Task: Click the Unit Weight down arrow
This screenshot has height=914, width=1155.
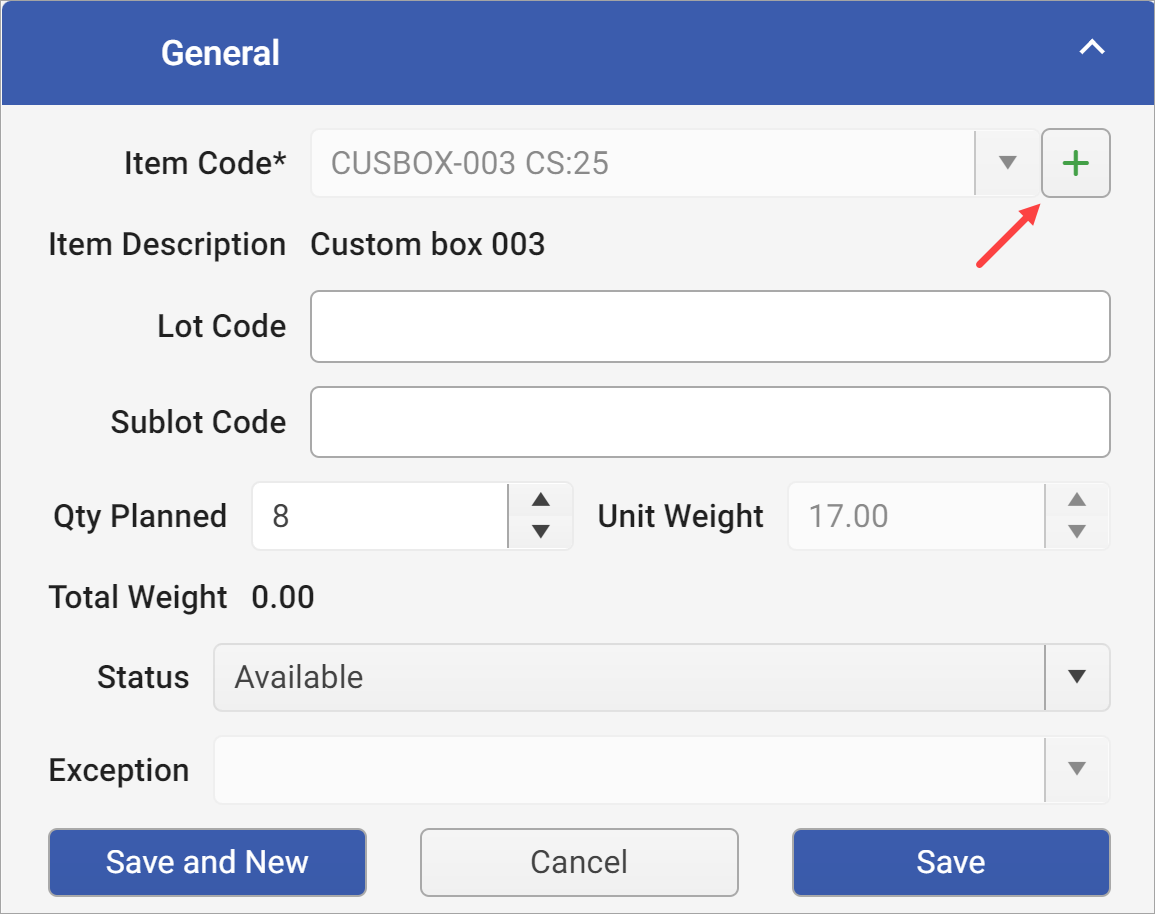Action: pos(1077,531)
